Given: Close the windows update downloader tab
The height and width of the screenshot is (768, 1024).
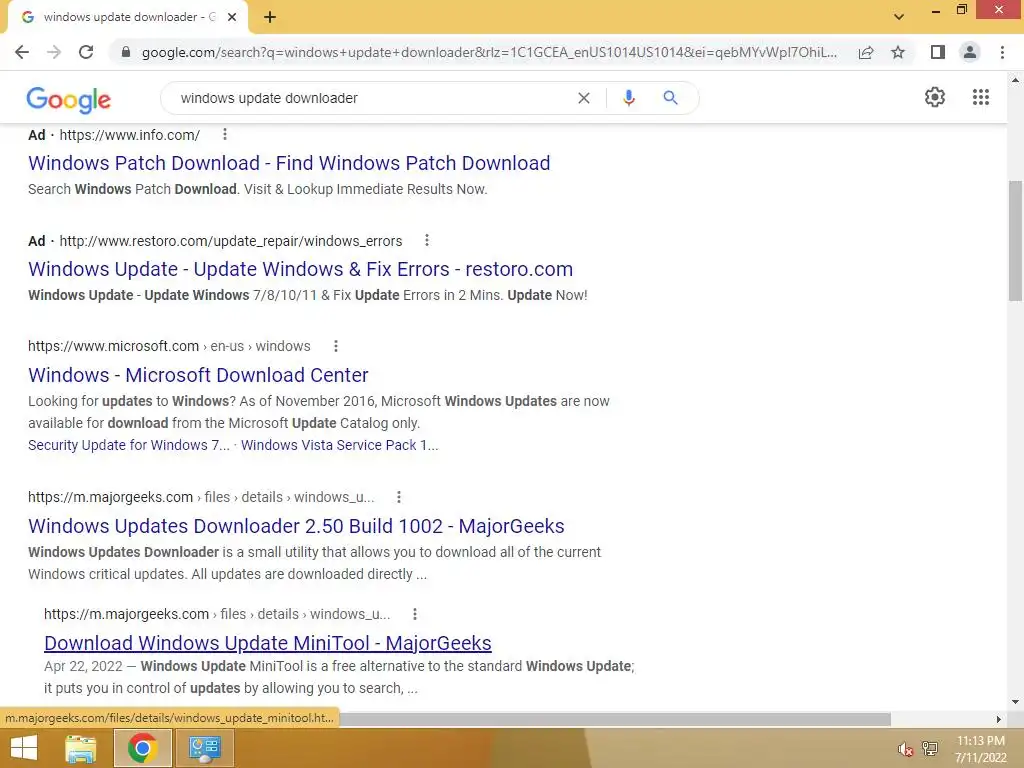Looking at the screenshot, I should (232, 17).
